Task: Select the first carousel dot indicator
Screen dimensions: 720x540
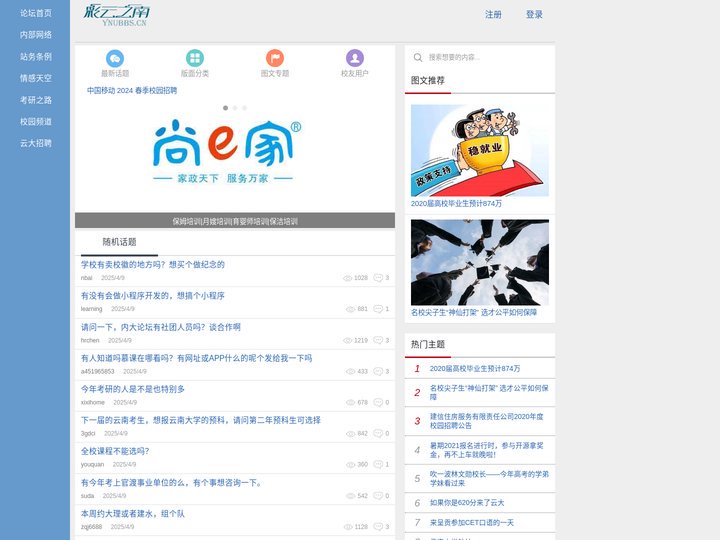Action: pyautogui.click(x=225, y=108)
